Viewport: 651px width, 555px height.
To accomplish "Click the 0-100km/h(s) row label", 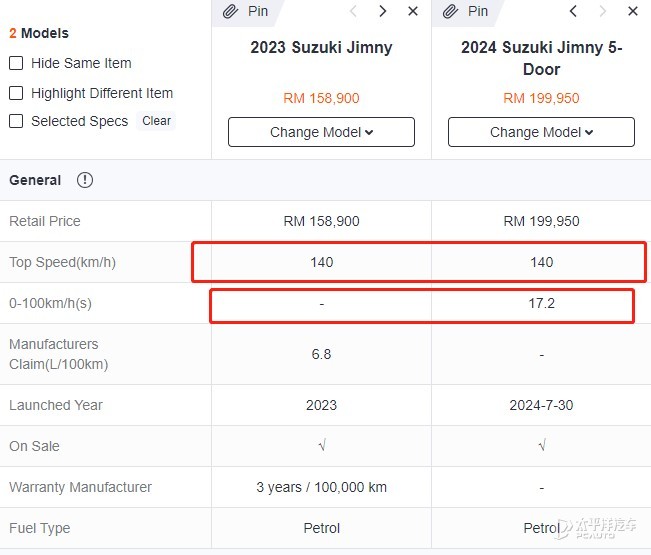I will pos(50,303).
